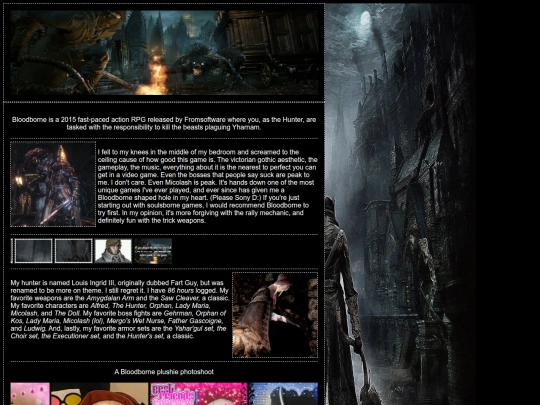Click the italic text 'Father Gascoigne'
The image size is (540, 405).
click(x=195, y=321)
